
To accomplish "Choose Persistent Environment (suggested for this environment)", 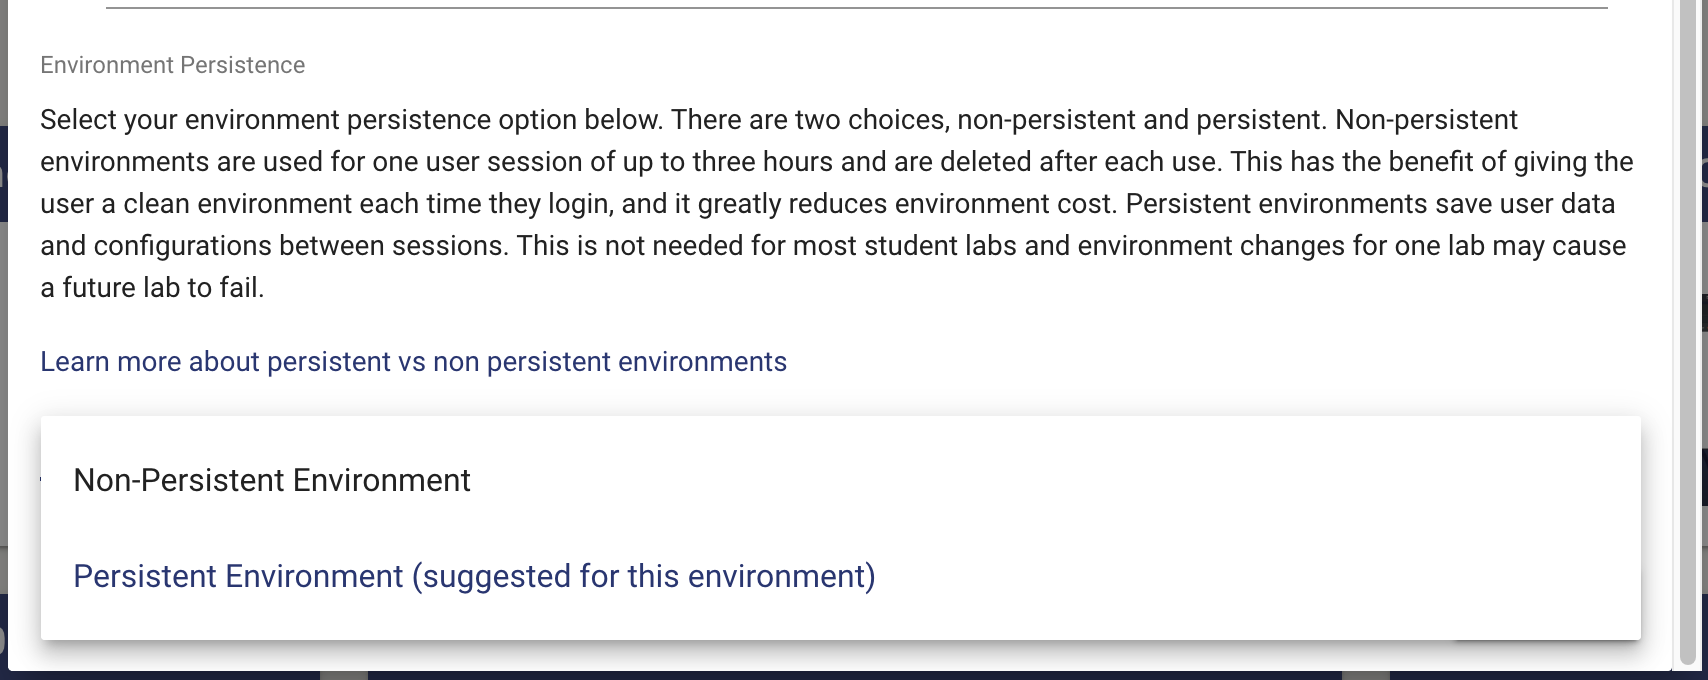I will [472, 576].
